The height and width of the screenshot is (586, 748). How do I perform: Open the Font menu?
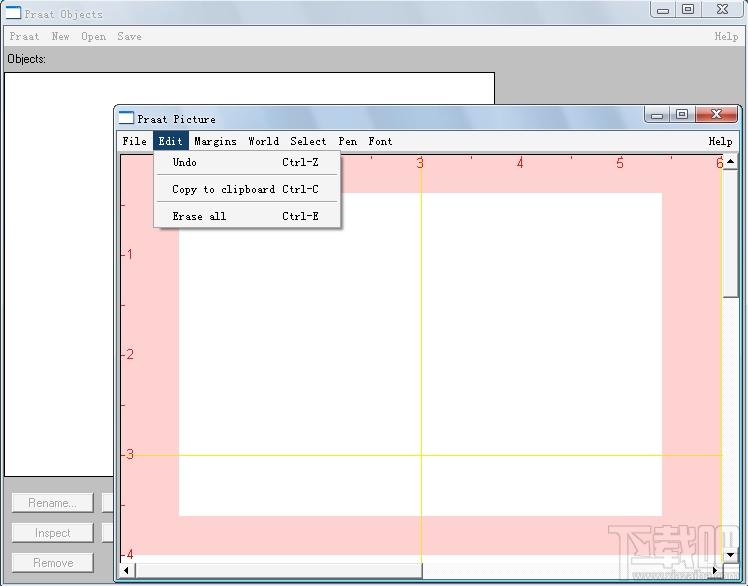[x=380, y=141]
